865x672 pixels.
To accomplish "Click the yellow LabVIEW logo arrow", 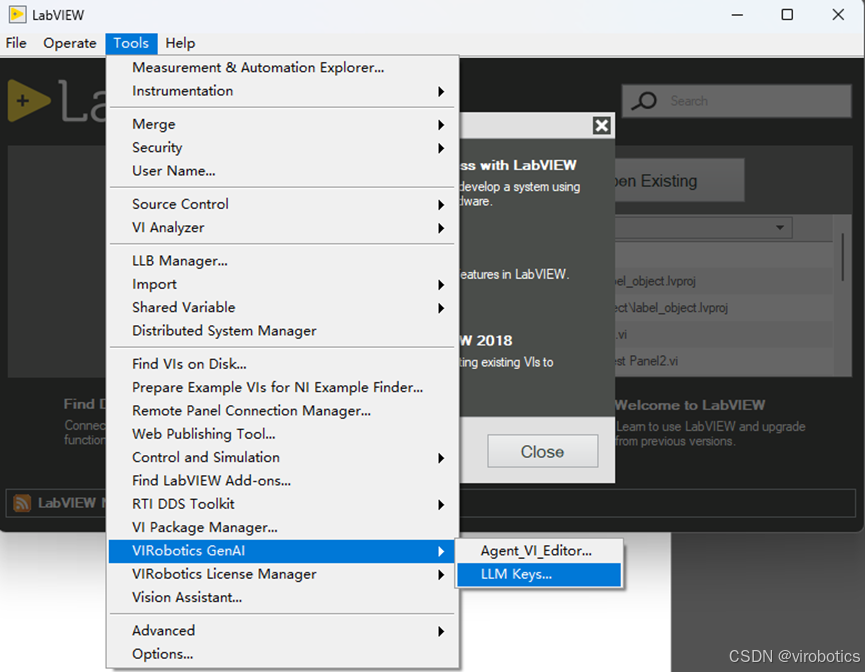I will (29, 100).
